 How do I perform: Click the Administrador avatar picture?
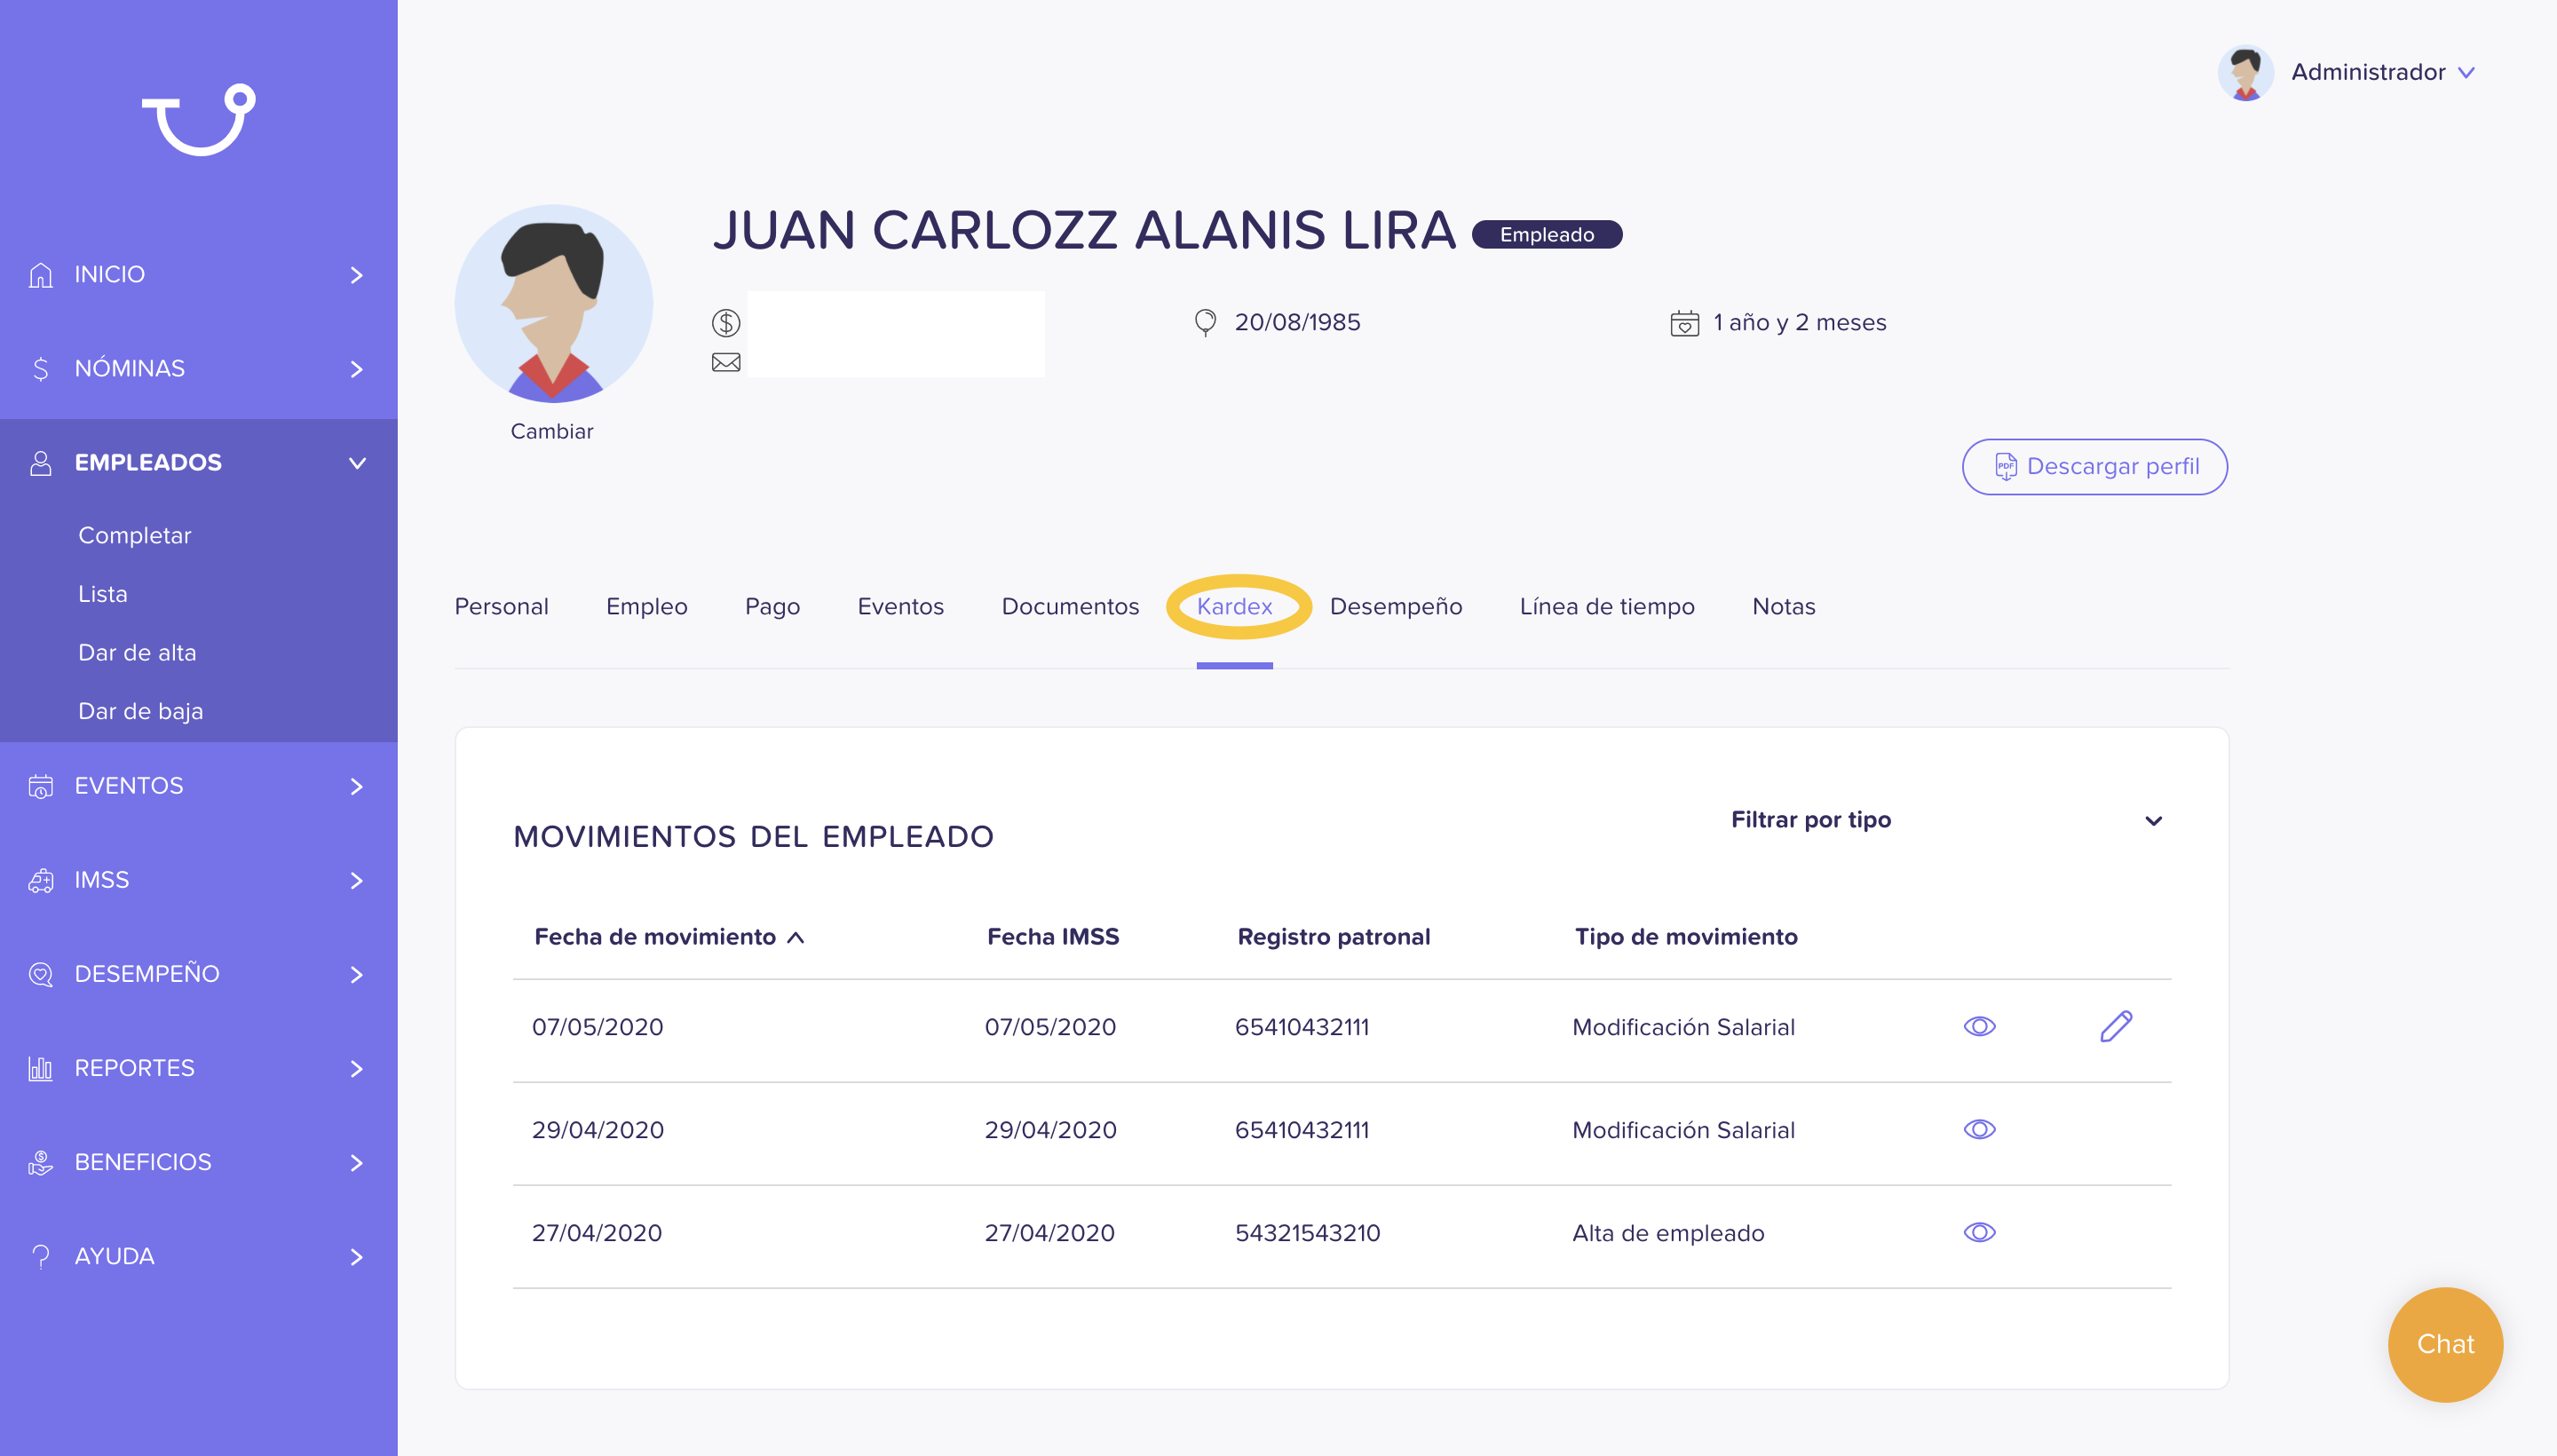2245,72
